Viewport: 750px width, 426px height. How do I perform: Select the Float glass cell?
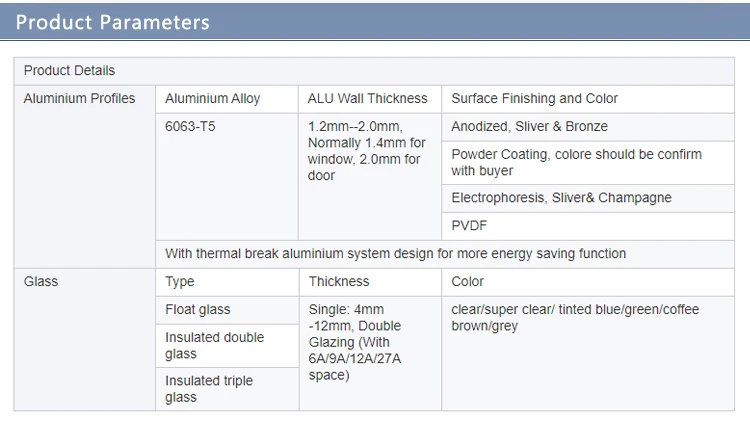point(227,310)
